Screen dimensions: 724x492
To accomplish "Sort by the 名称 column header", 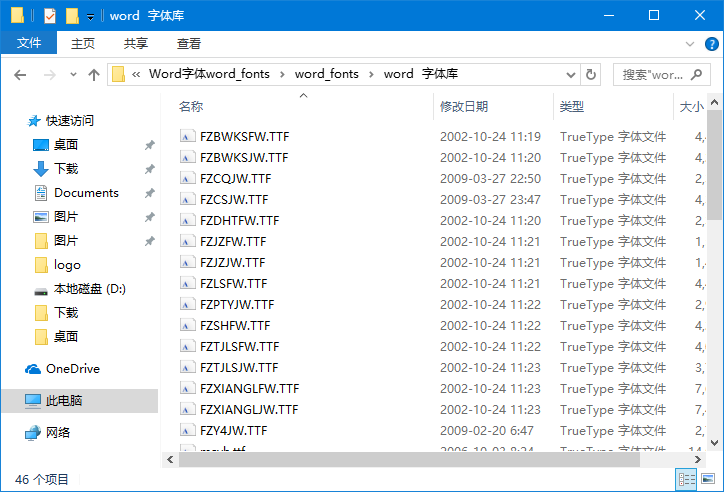I will [191, 107].
